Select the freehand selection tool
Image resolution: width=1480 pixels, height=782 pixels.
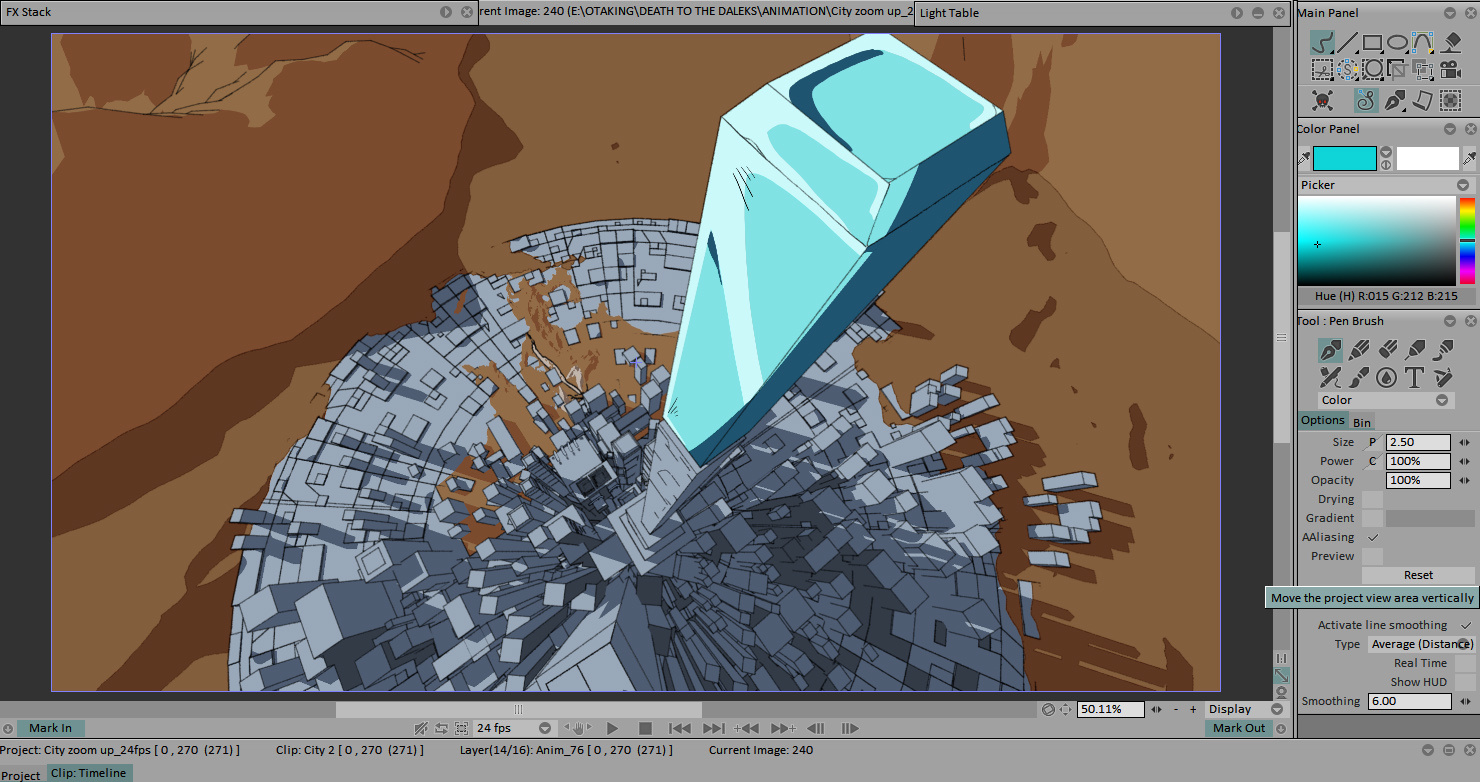(1322, 69)
